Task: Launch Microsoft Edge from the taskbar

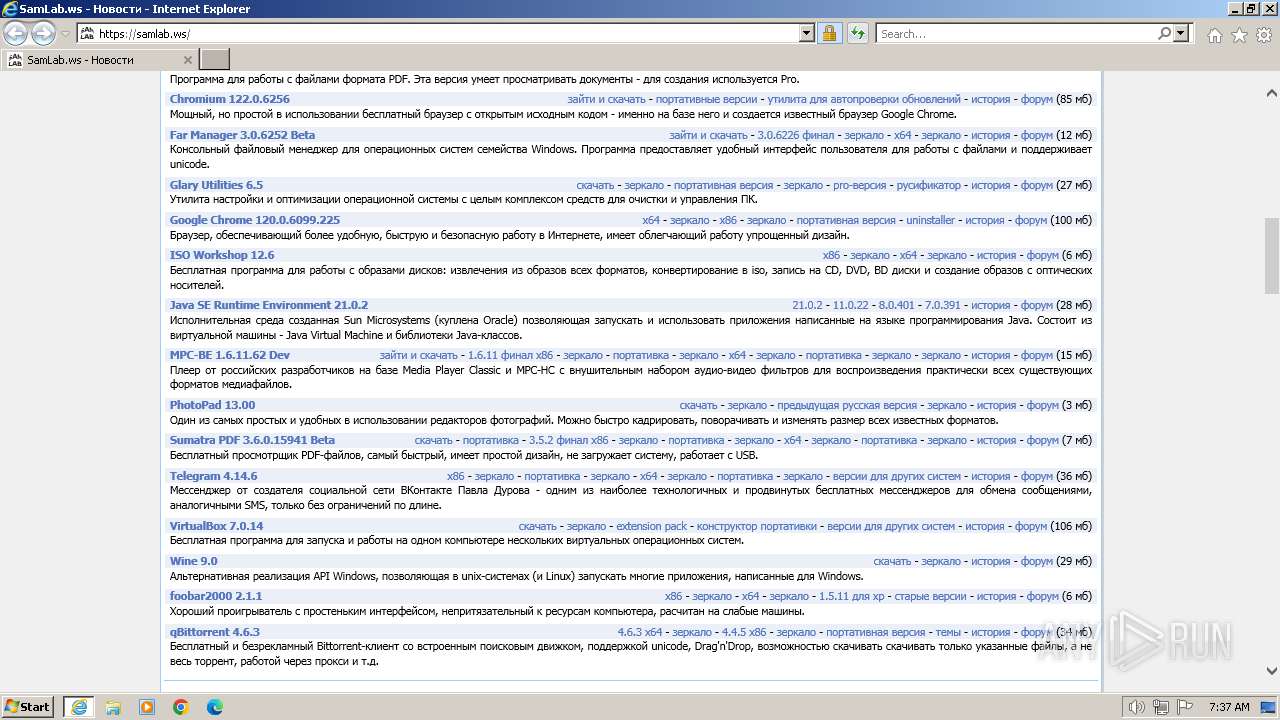Action: coord(215,707)
